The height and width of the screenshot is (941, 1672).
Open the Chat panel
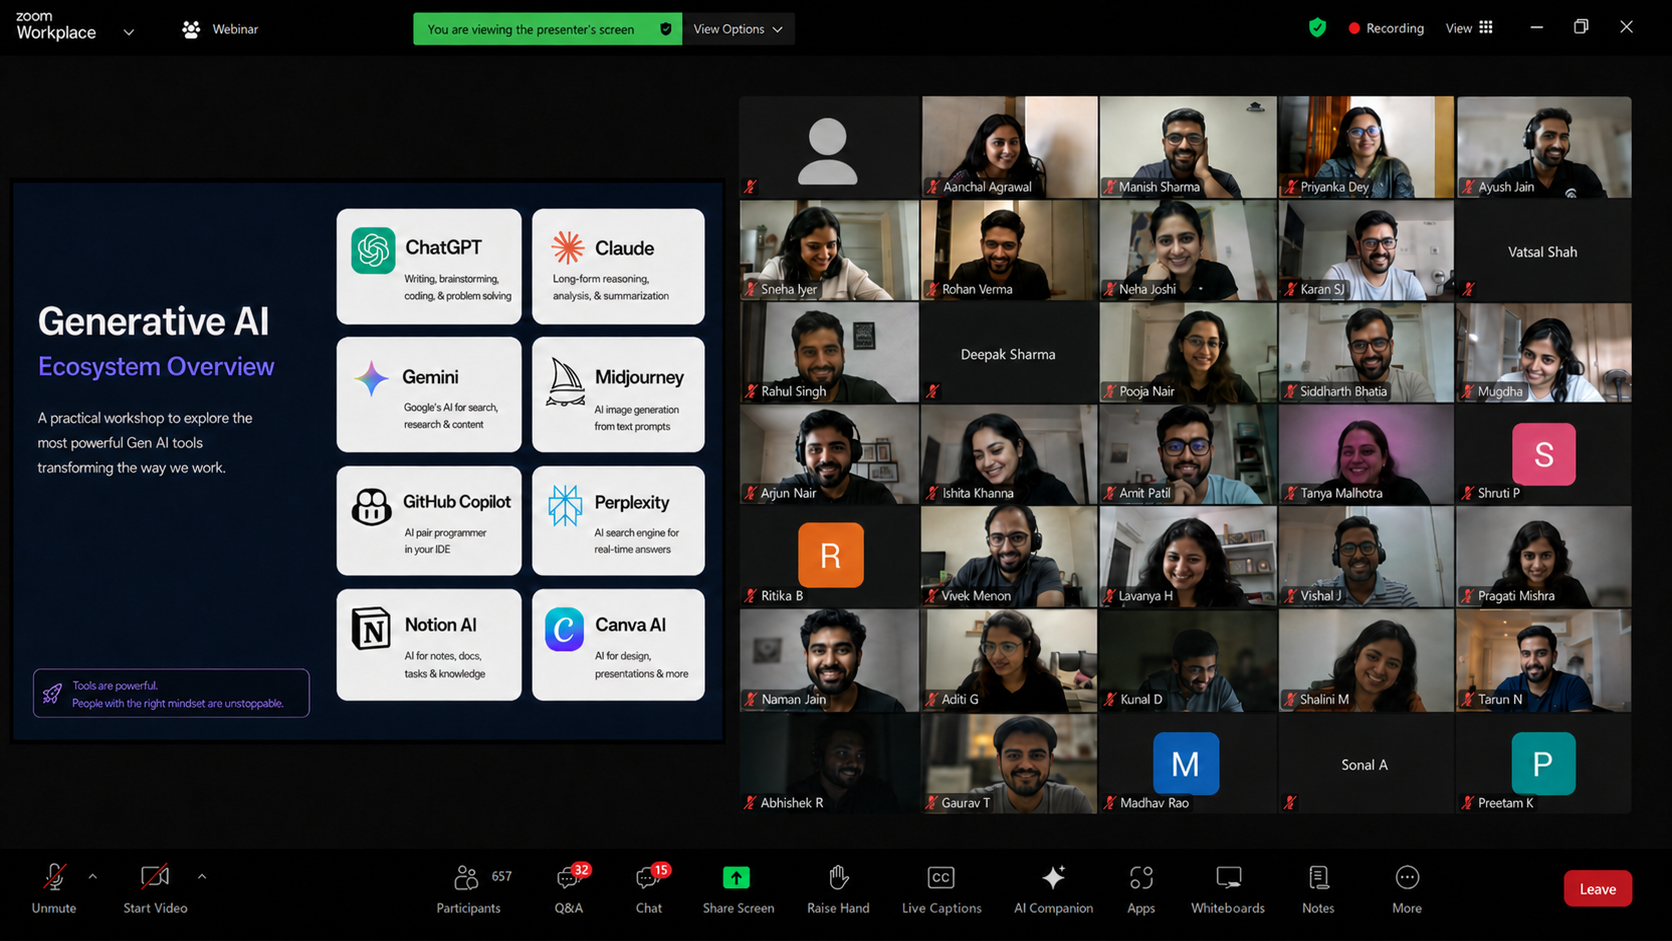point(649,888)
